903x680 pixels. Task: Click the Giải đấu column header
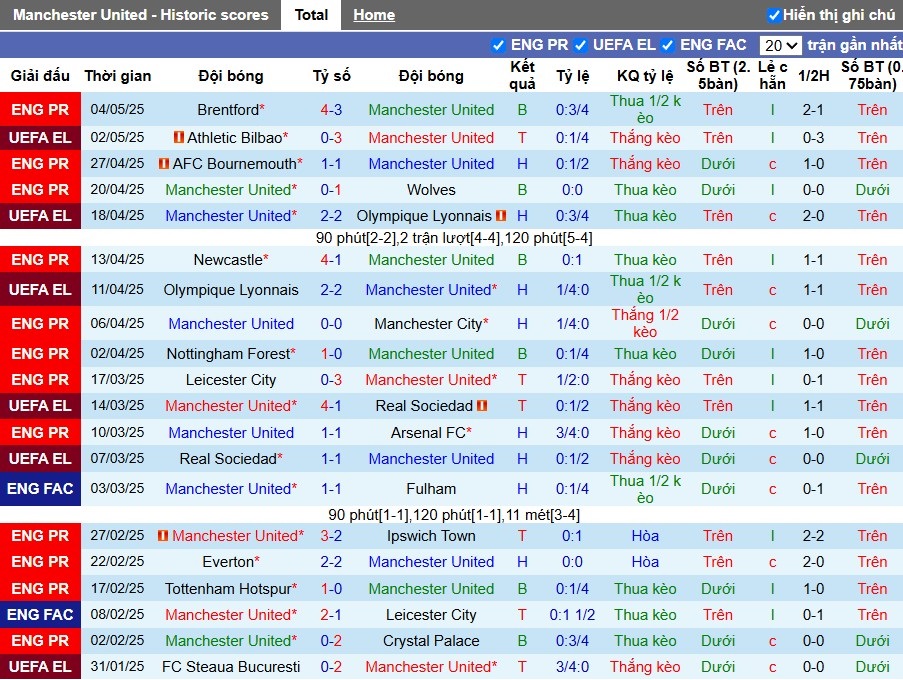[x=40, y=75]
